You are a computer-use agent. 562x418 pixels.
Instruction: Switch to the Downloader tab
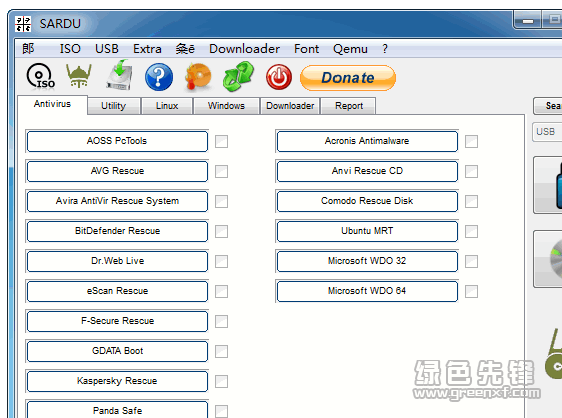(290, 106)
